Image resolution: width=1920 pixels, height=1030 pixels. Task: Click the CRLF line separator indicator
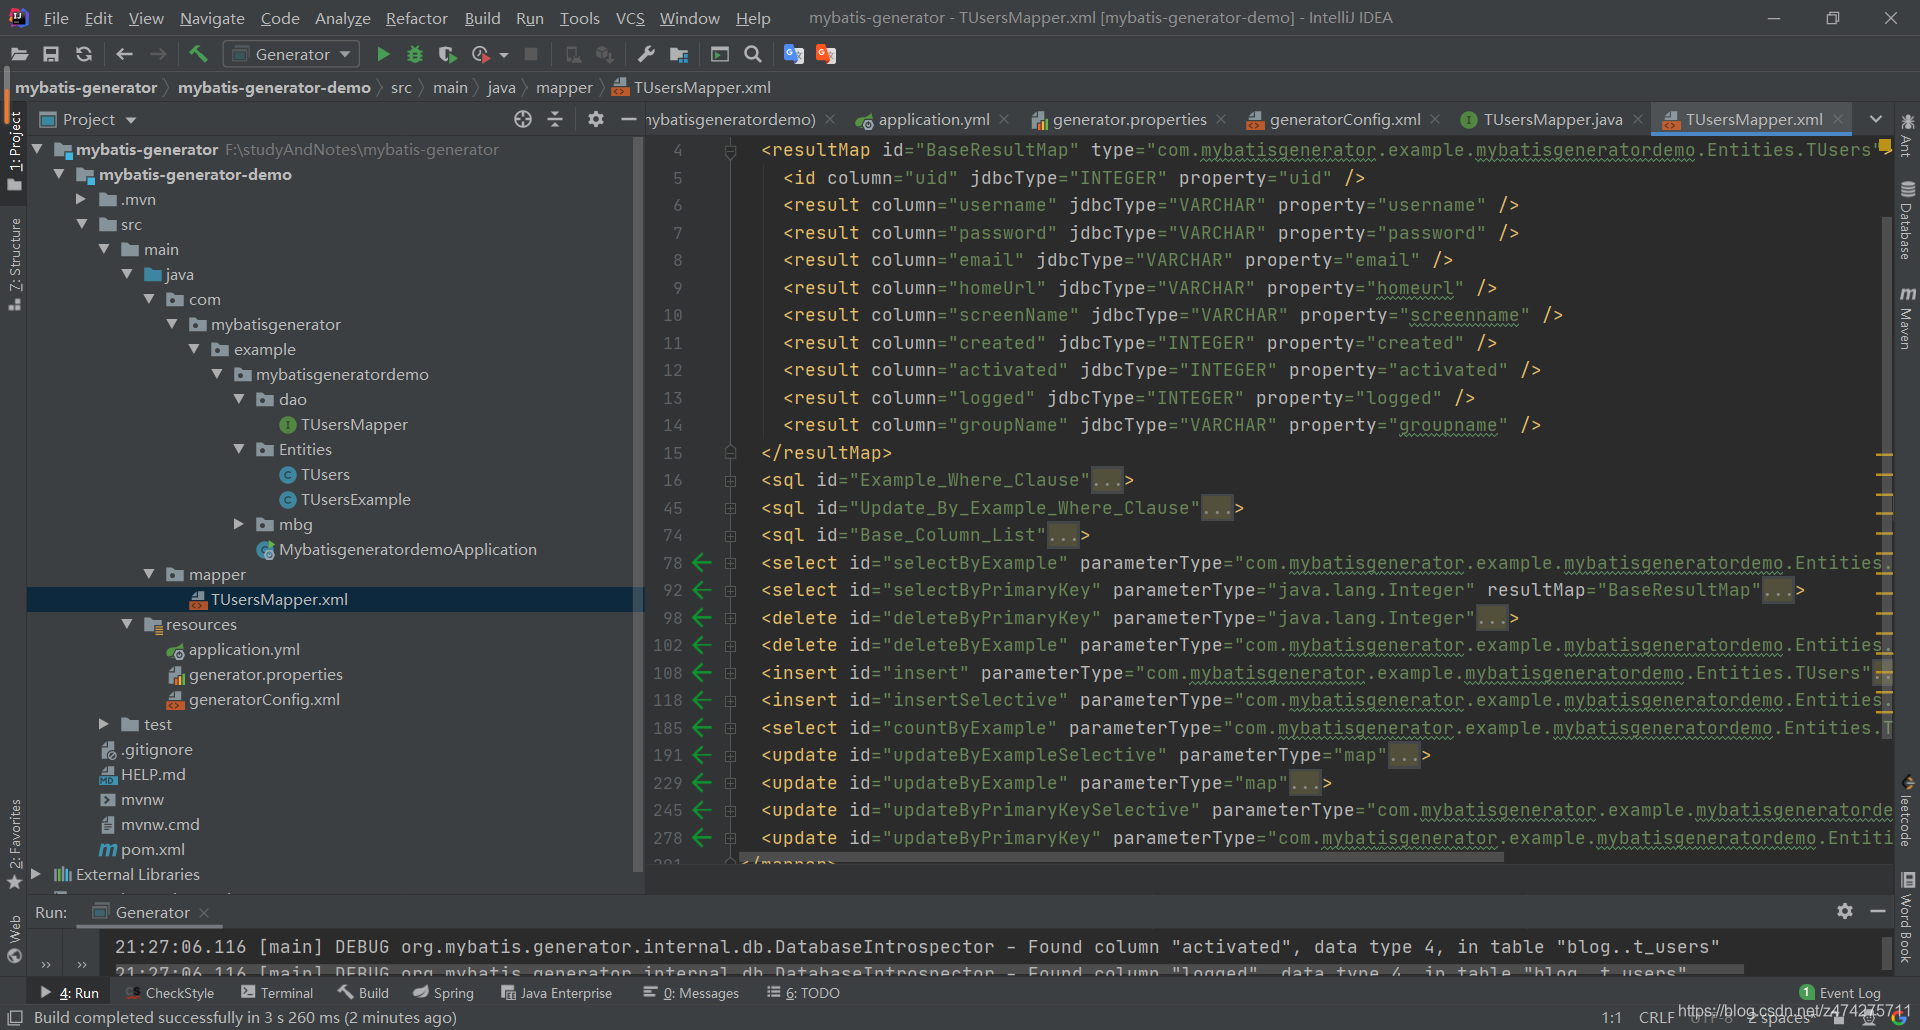tap(1657, 1017)
